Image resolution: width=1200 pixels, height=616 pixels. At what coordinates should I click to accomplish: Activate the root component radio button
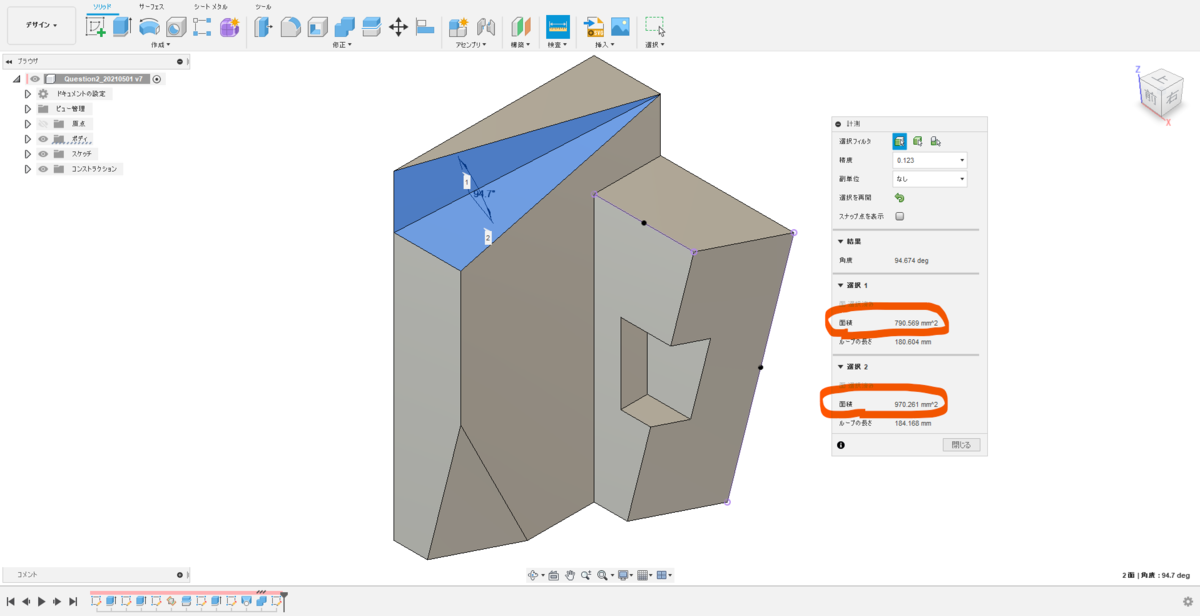pyautogui.click(x=157, y=79)
